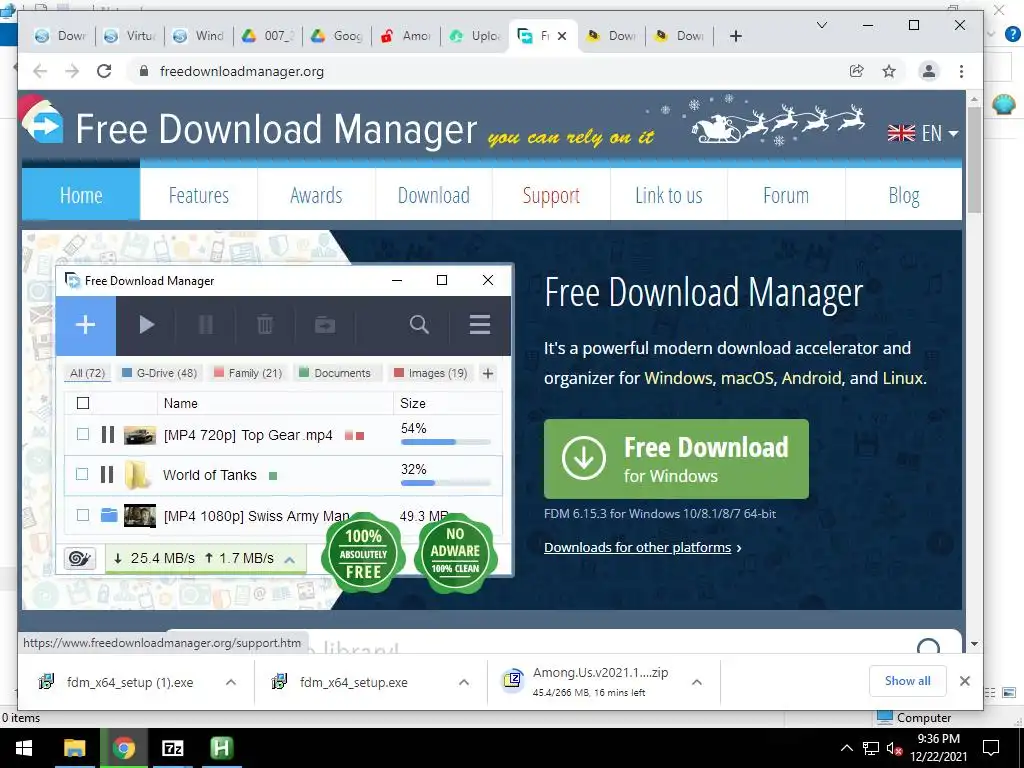Open the tab search chevron in Chrome
The height and width of the screenshot is (768, 1024).
click(x=822, y=25)
